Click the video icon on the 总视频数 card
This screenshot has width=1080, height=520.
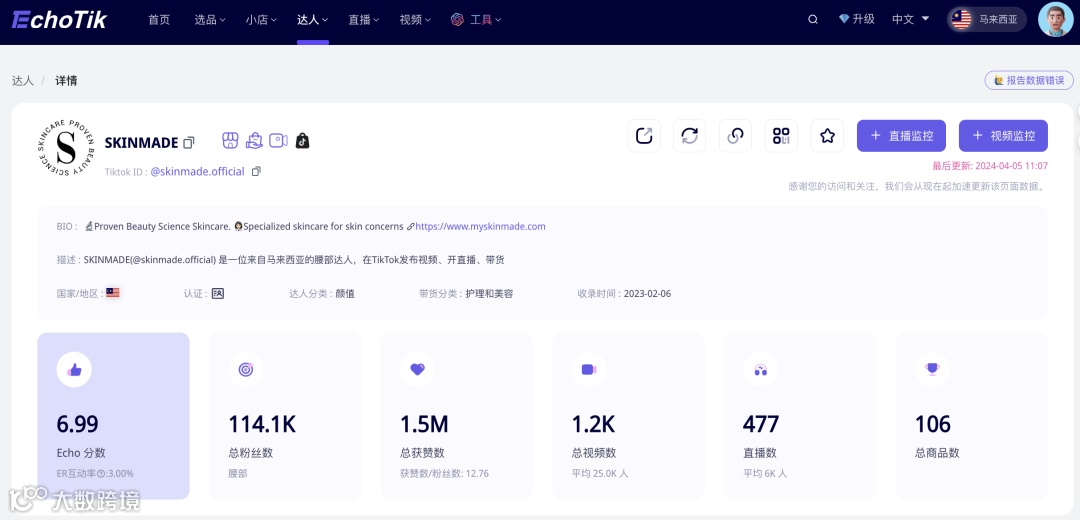(589, 370)
